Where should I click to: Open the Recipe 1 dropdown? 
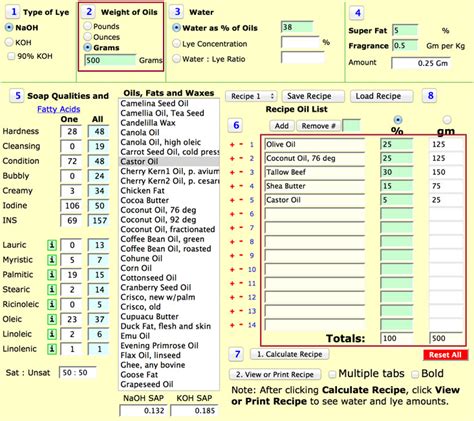[x=251, y=96]
